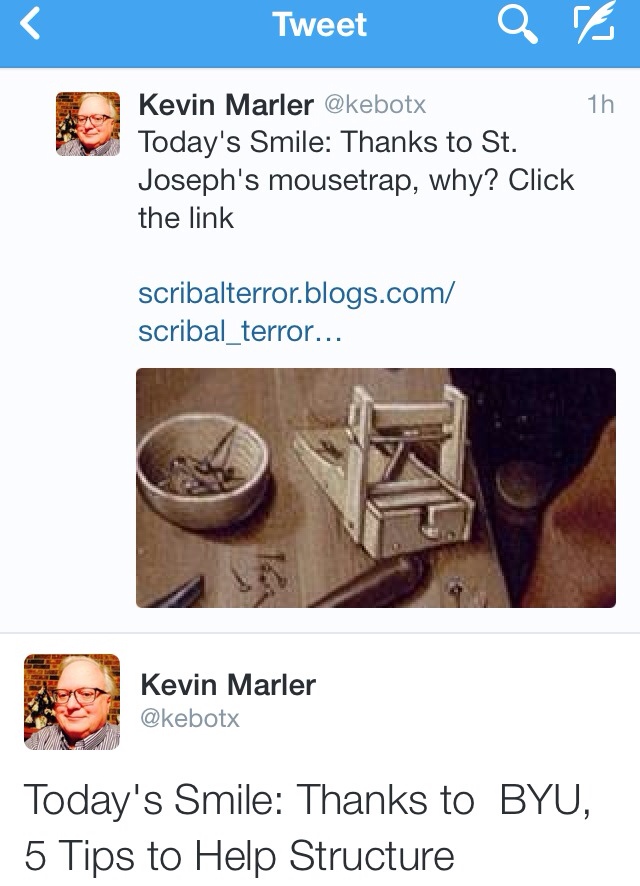Open Kevin Marler name in parent tweet
The image size is (640, 886).
[x=226, y=105]
